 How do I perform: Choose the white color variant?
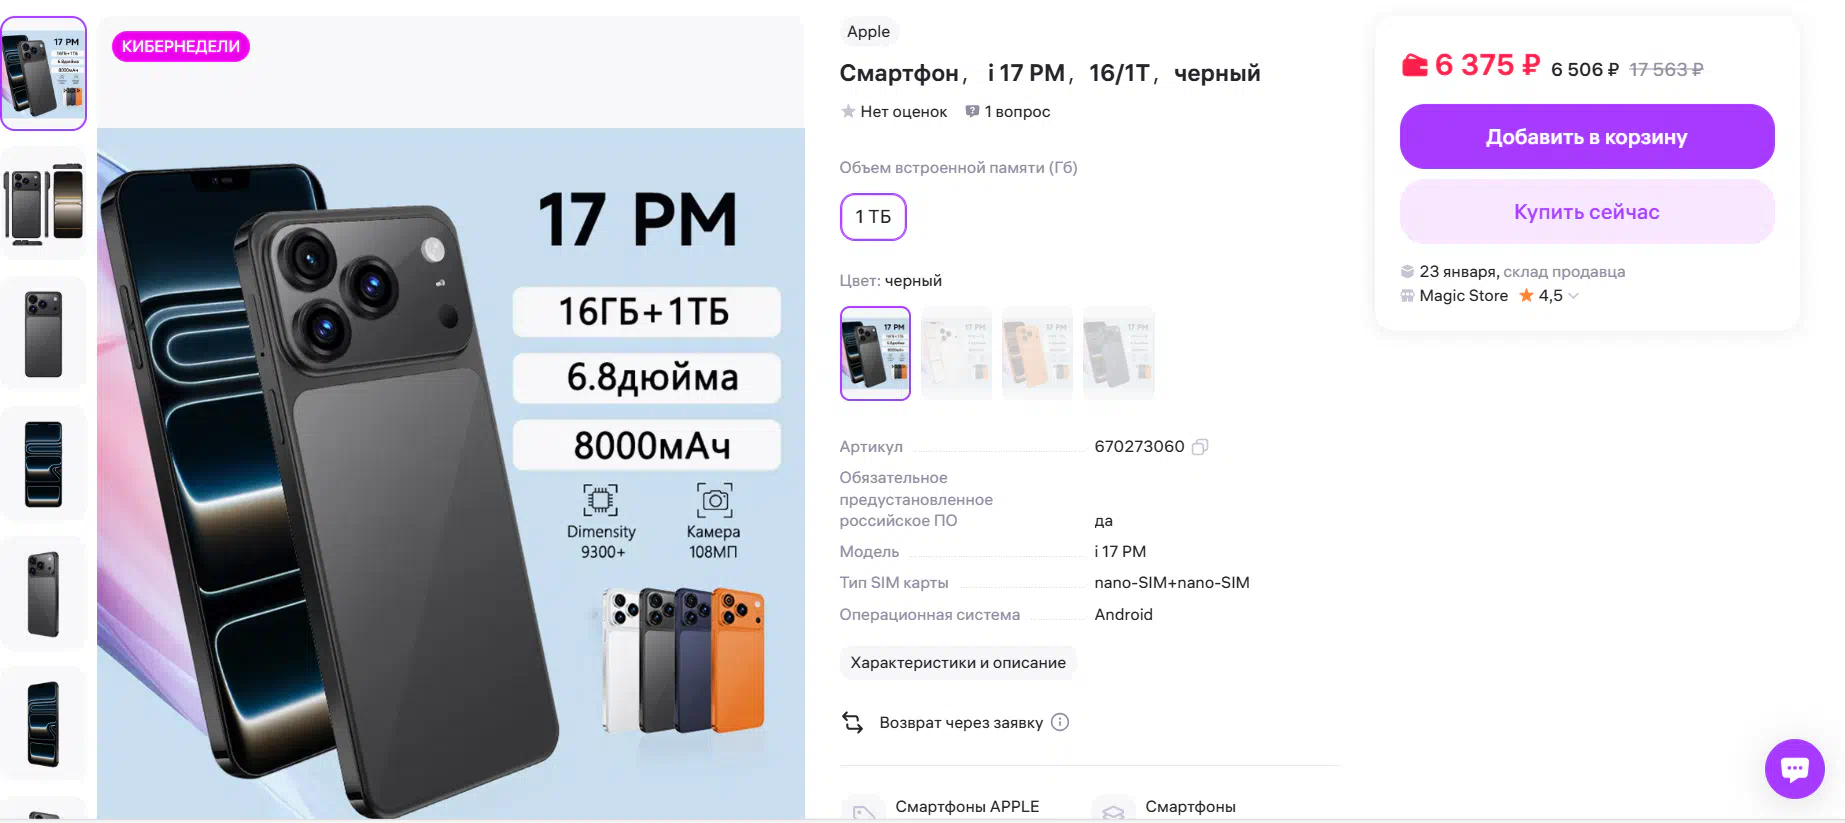(x=956, y=353)
